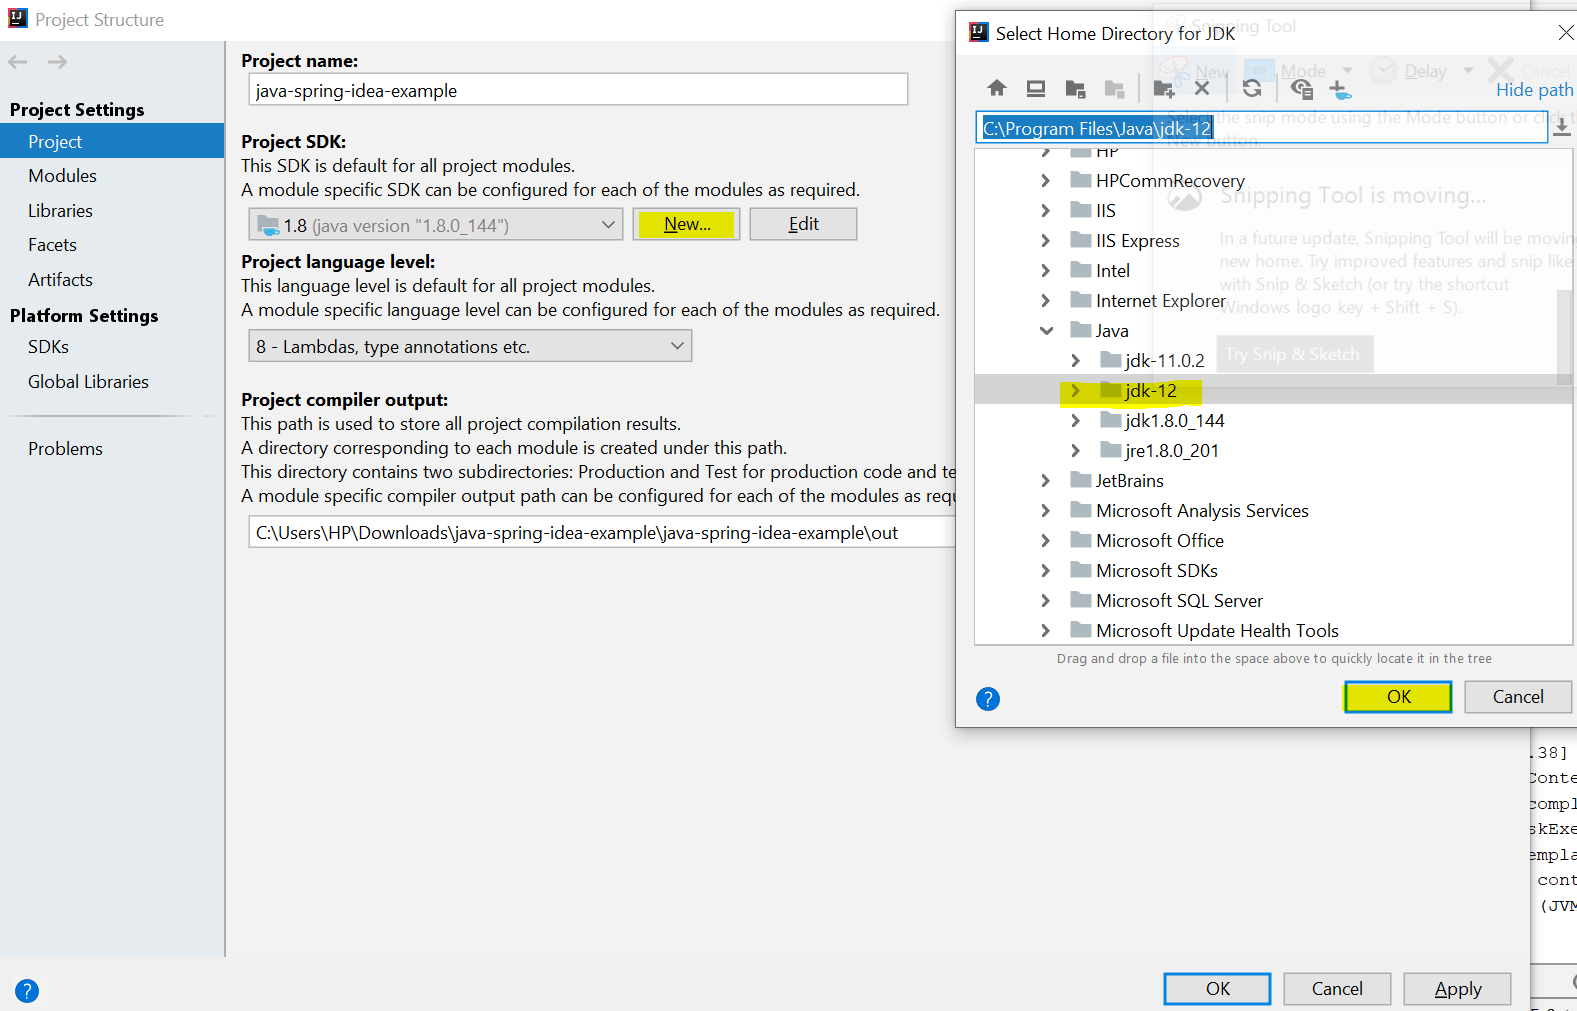This screenshot has width=1577, height=1011.
Task: Open the Project SDK dropdown
Action: 436,224
